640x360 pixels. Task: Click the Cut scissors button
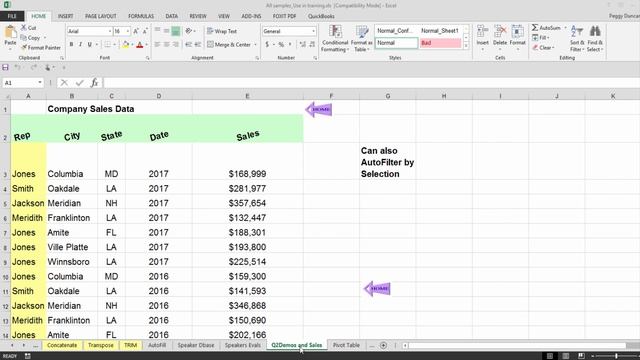(x=29, y=28)
